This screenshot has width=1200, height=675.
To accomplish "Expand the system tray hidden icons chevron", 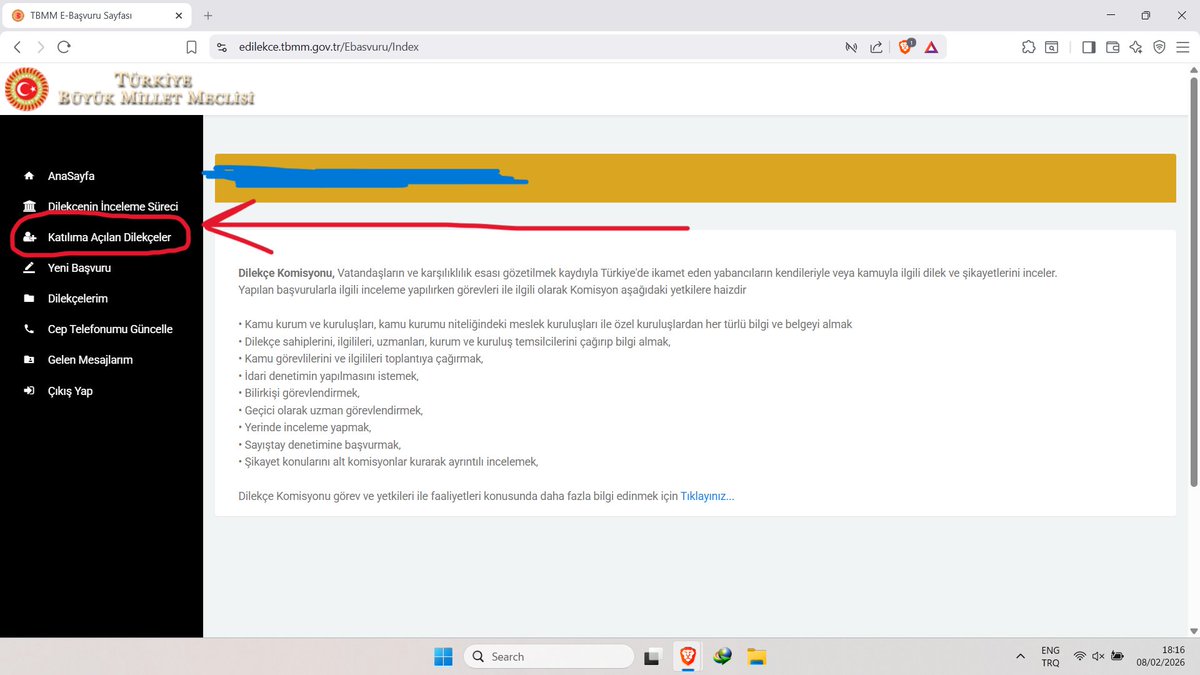I will (1019, 656).
